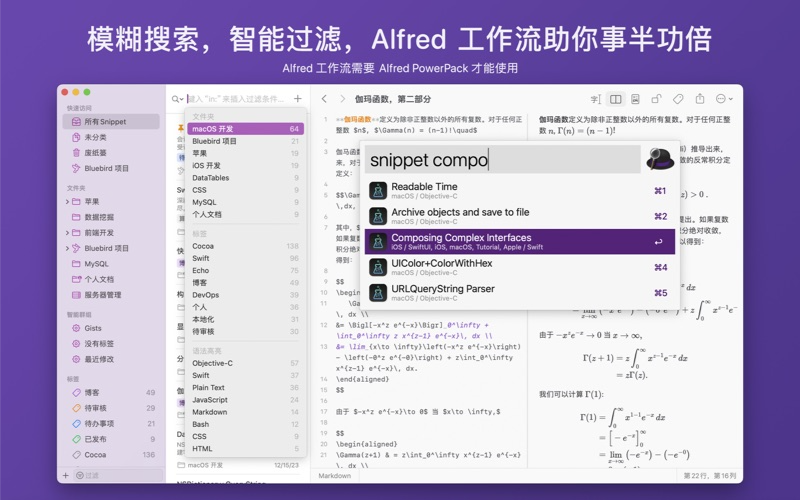Go back with the left arrow

click(324, 98)
